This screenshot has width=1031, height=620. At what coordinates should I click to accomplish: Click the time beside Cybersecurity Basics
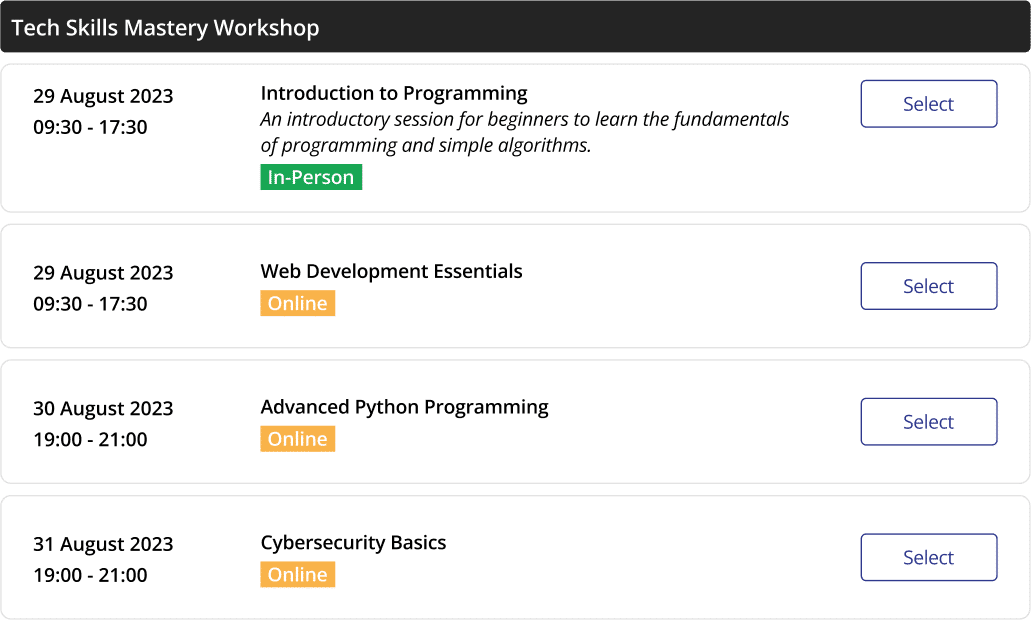[x=90, y=575]
